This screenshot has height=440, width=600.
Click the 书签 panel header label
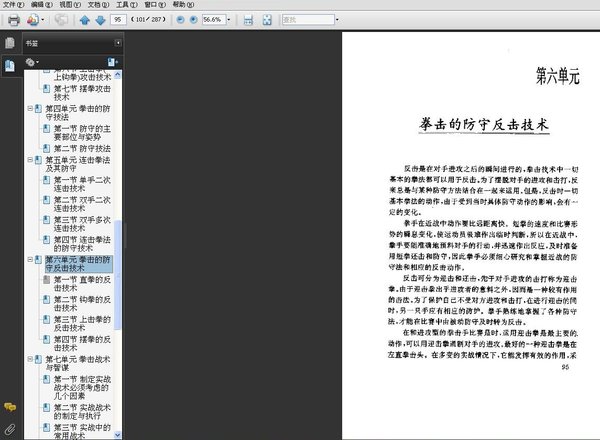click(32, 43)
